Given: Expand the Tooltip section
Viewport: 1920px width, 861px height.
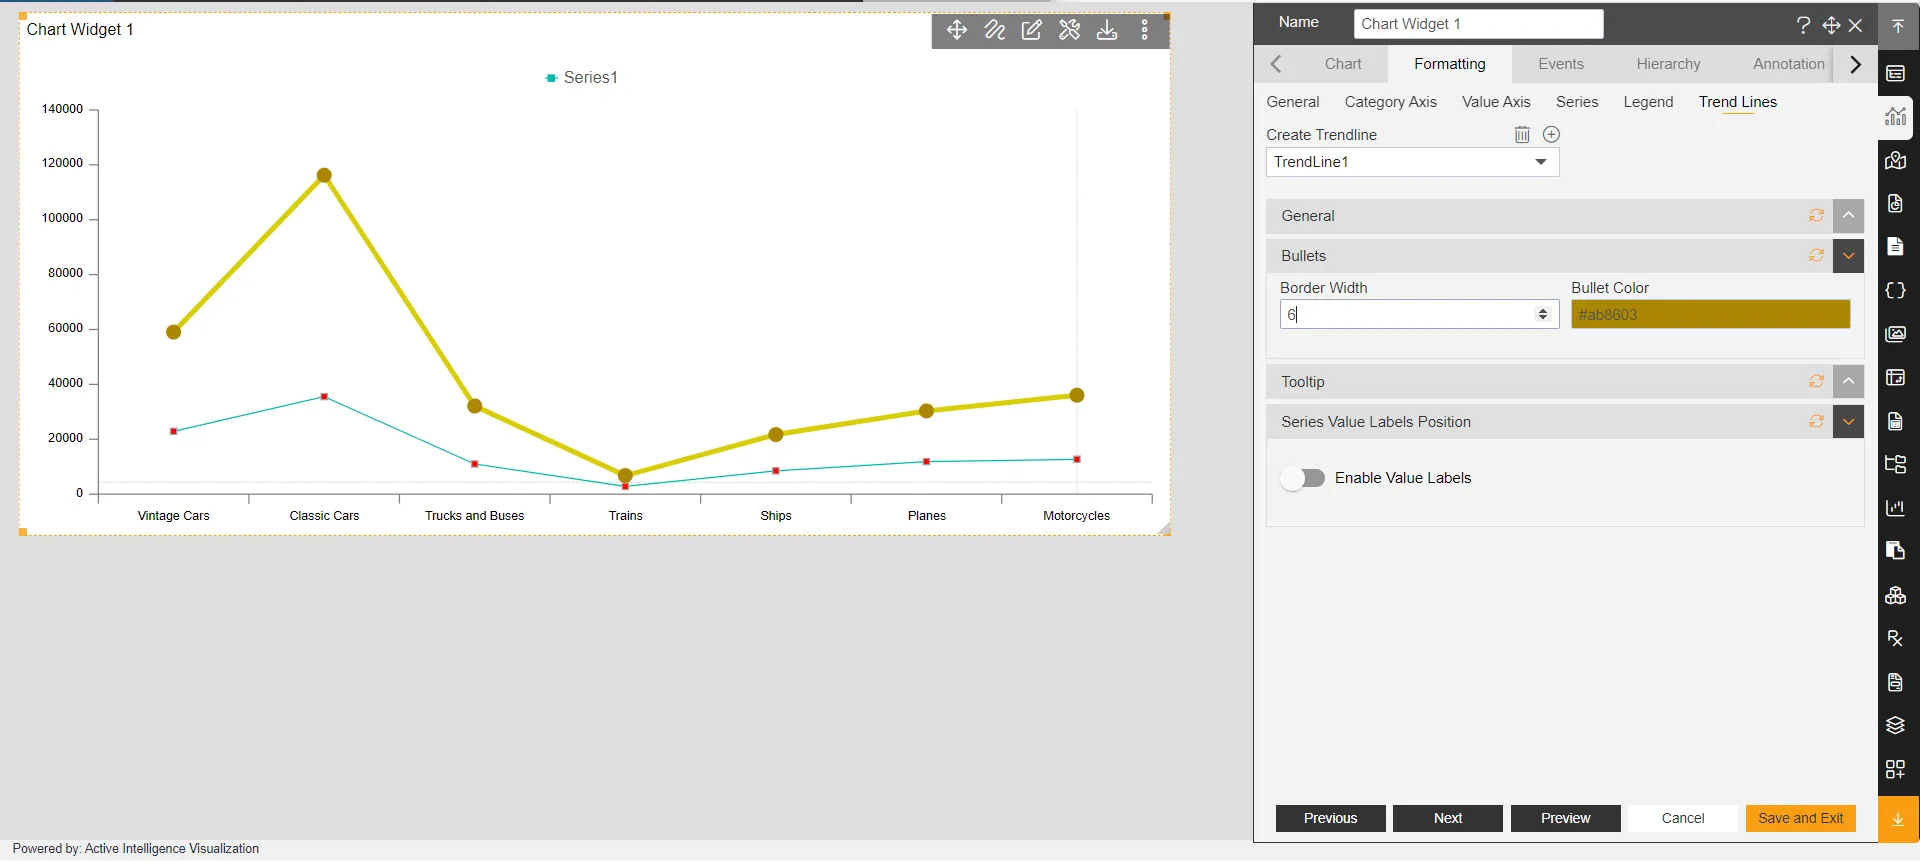Looking at the screenshot, I should coord(1848,382).
